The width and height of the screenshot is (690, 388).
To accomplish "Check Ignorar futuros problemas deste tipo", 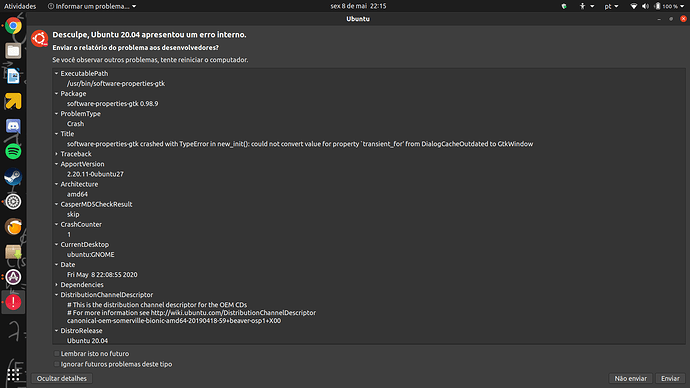I will point(57,364).
